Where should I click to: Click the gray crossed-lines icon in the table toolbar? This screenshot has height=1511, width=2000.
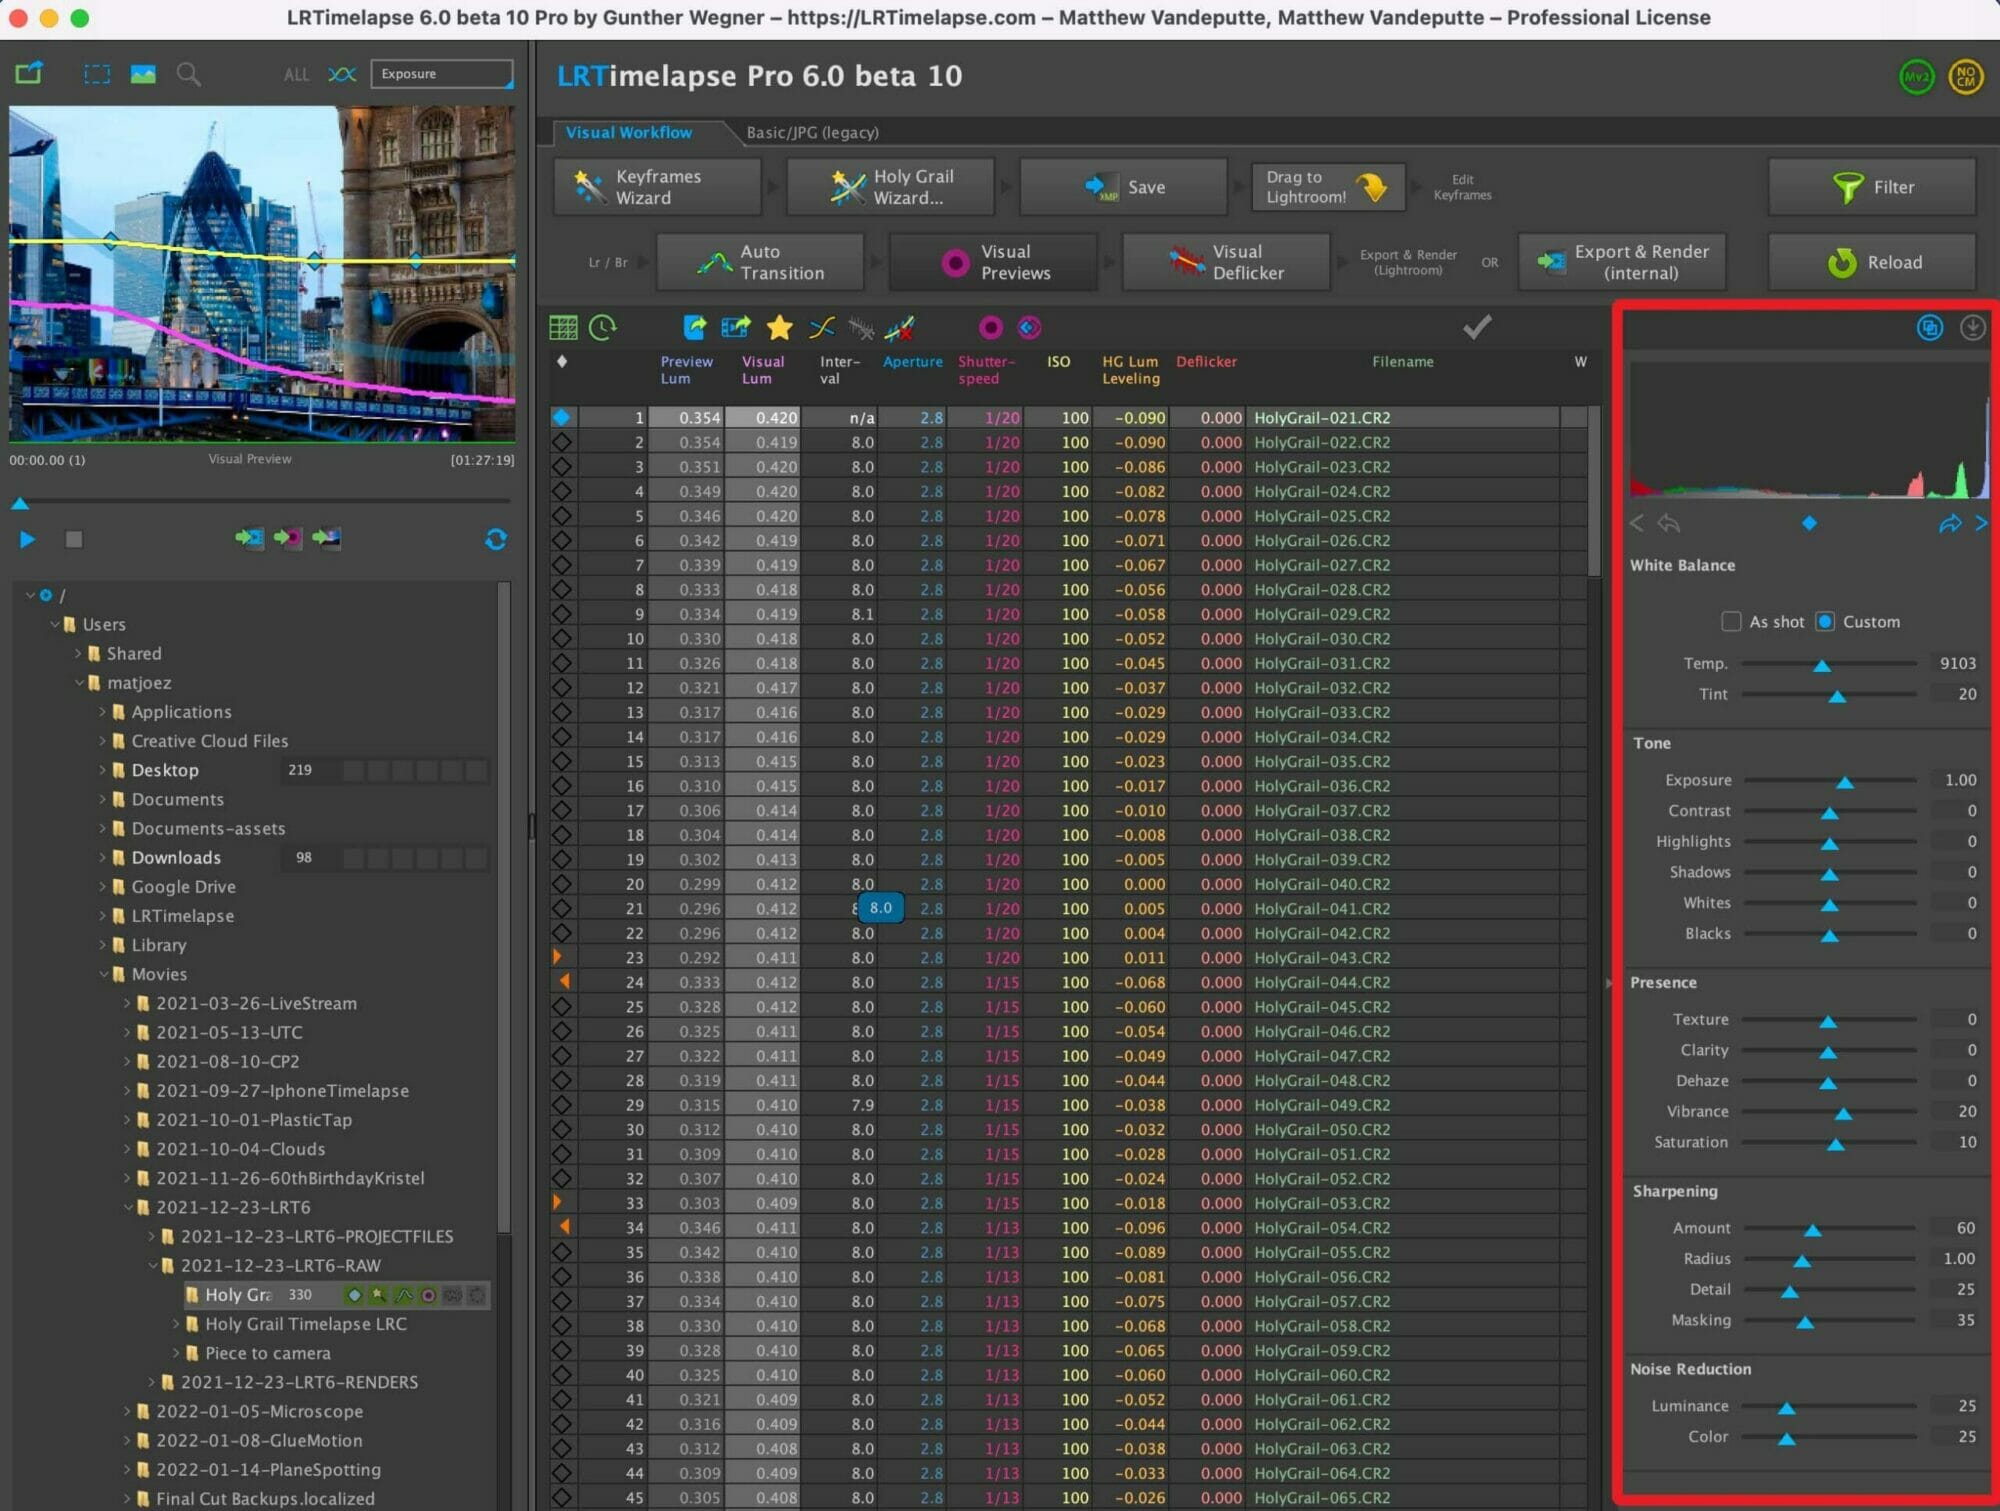[860, 327]
